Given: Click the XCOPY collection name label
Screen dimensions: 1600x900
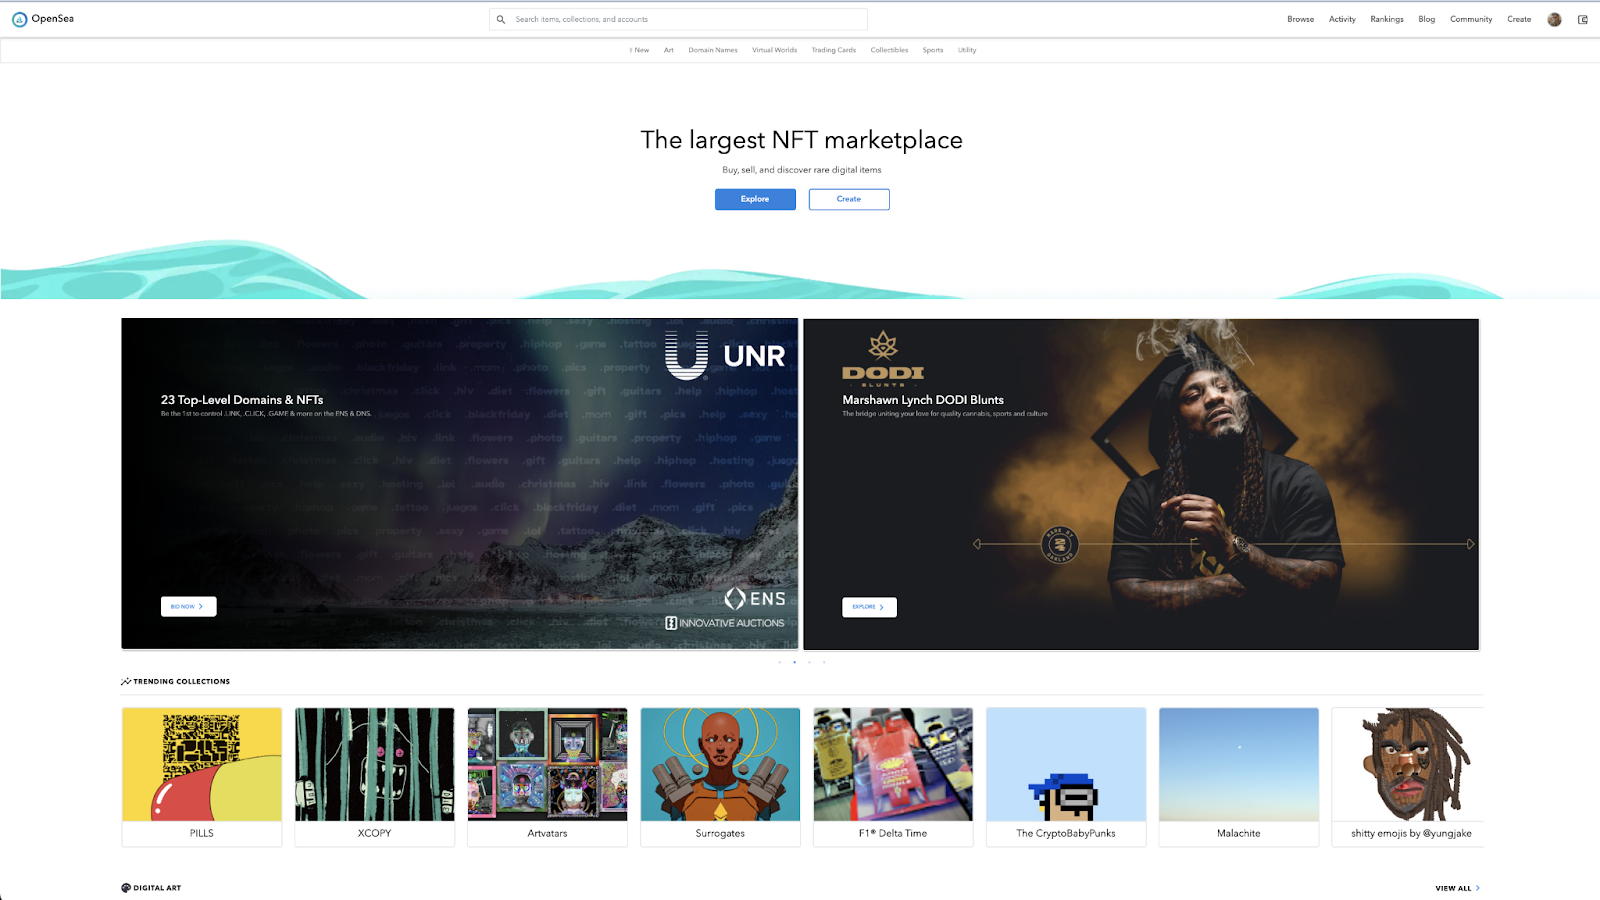Looking at the screenshot, I should click(375, 833).
